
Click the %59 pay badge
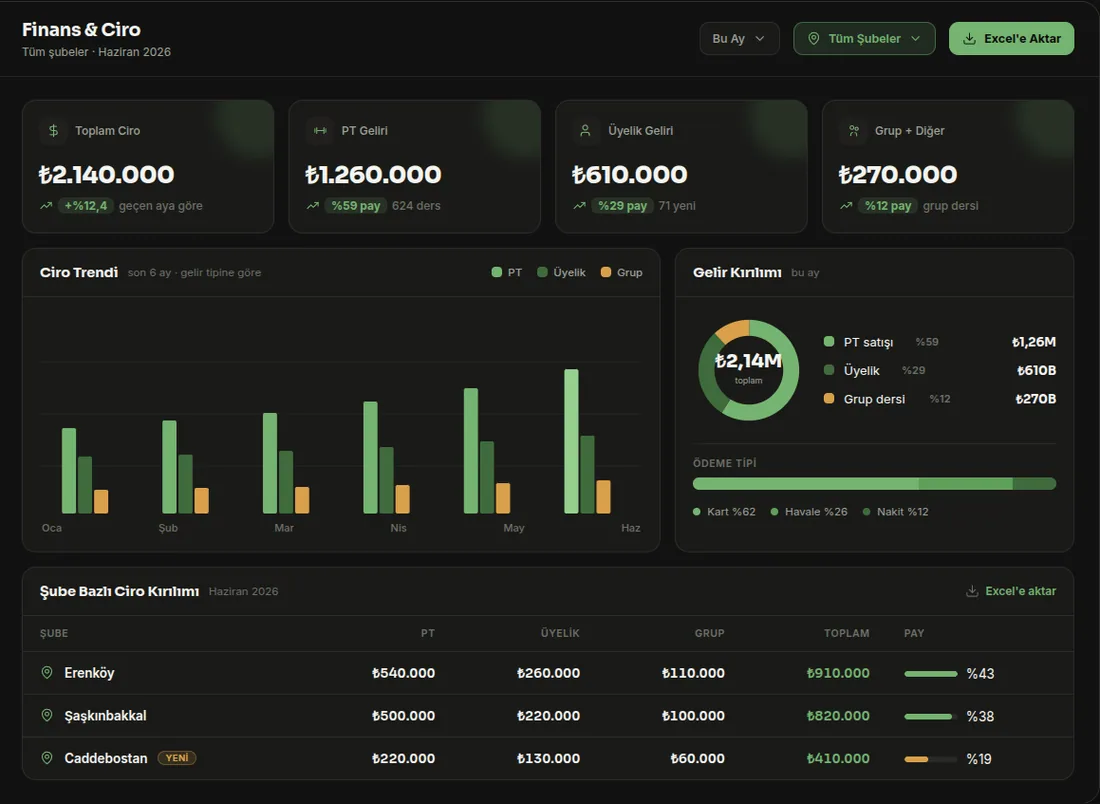(x=356, y=206)
